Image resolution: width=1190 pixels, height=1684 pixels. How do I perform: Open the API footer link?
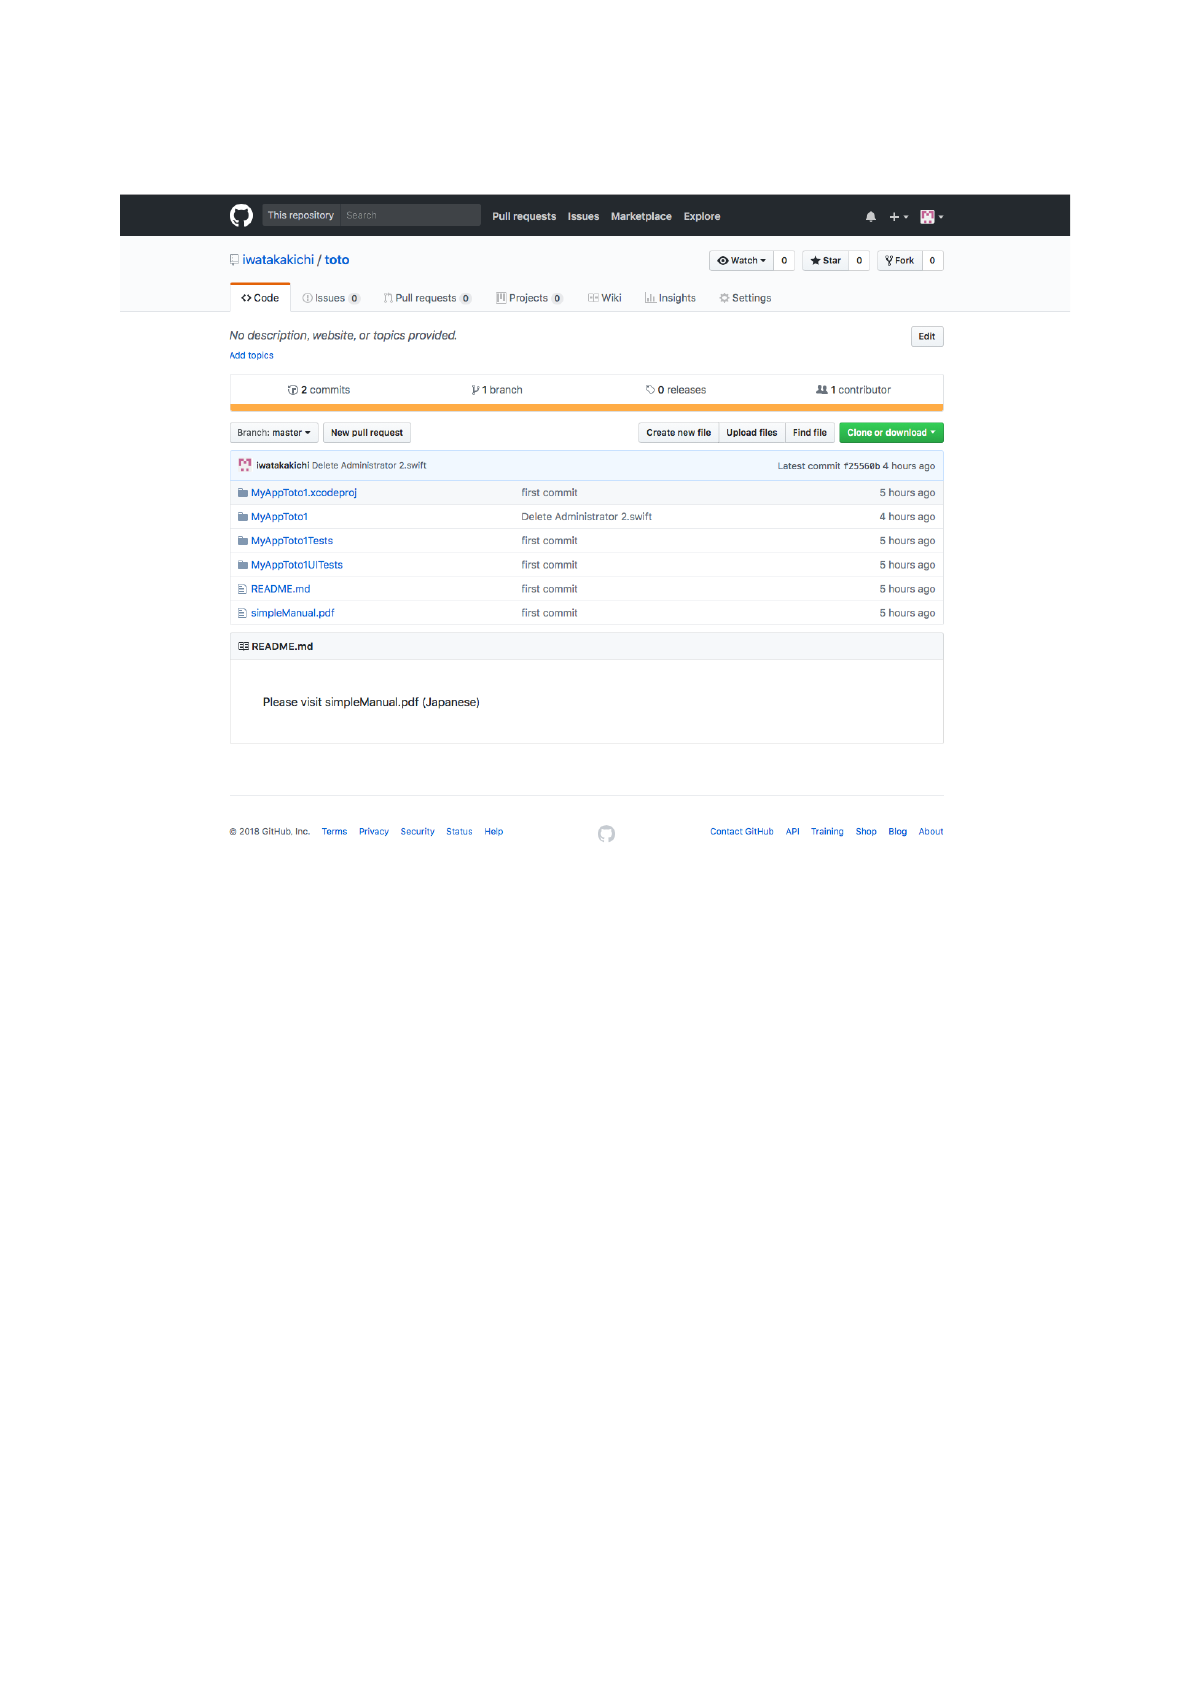click(792, 832)
